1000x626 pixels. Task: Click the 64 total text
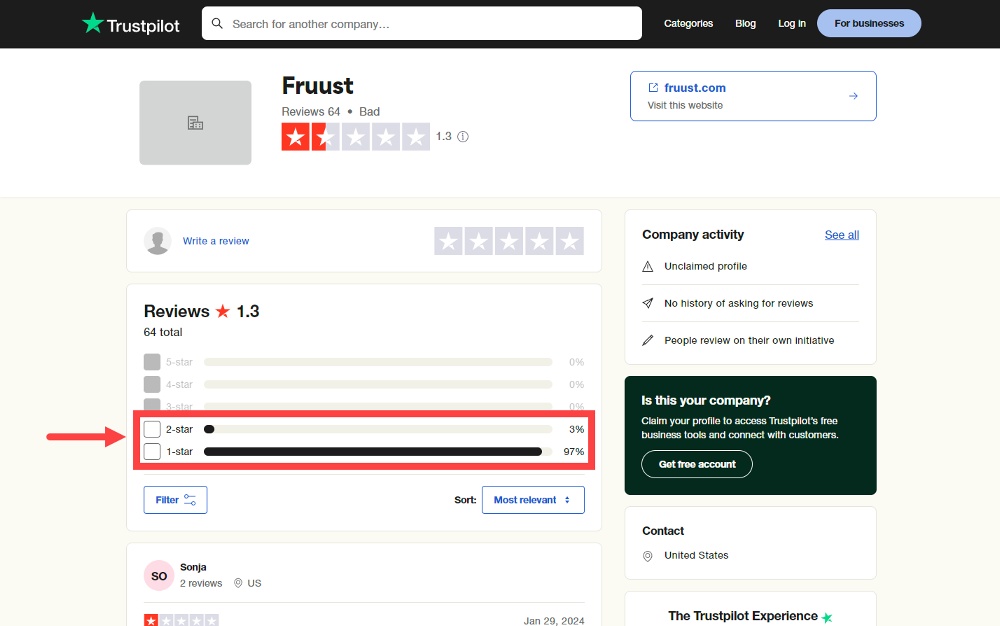point(163,332)
